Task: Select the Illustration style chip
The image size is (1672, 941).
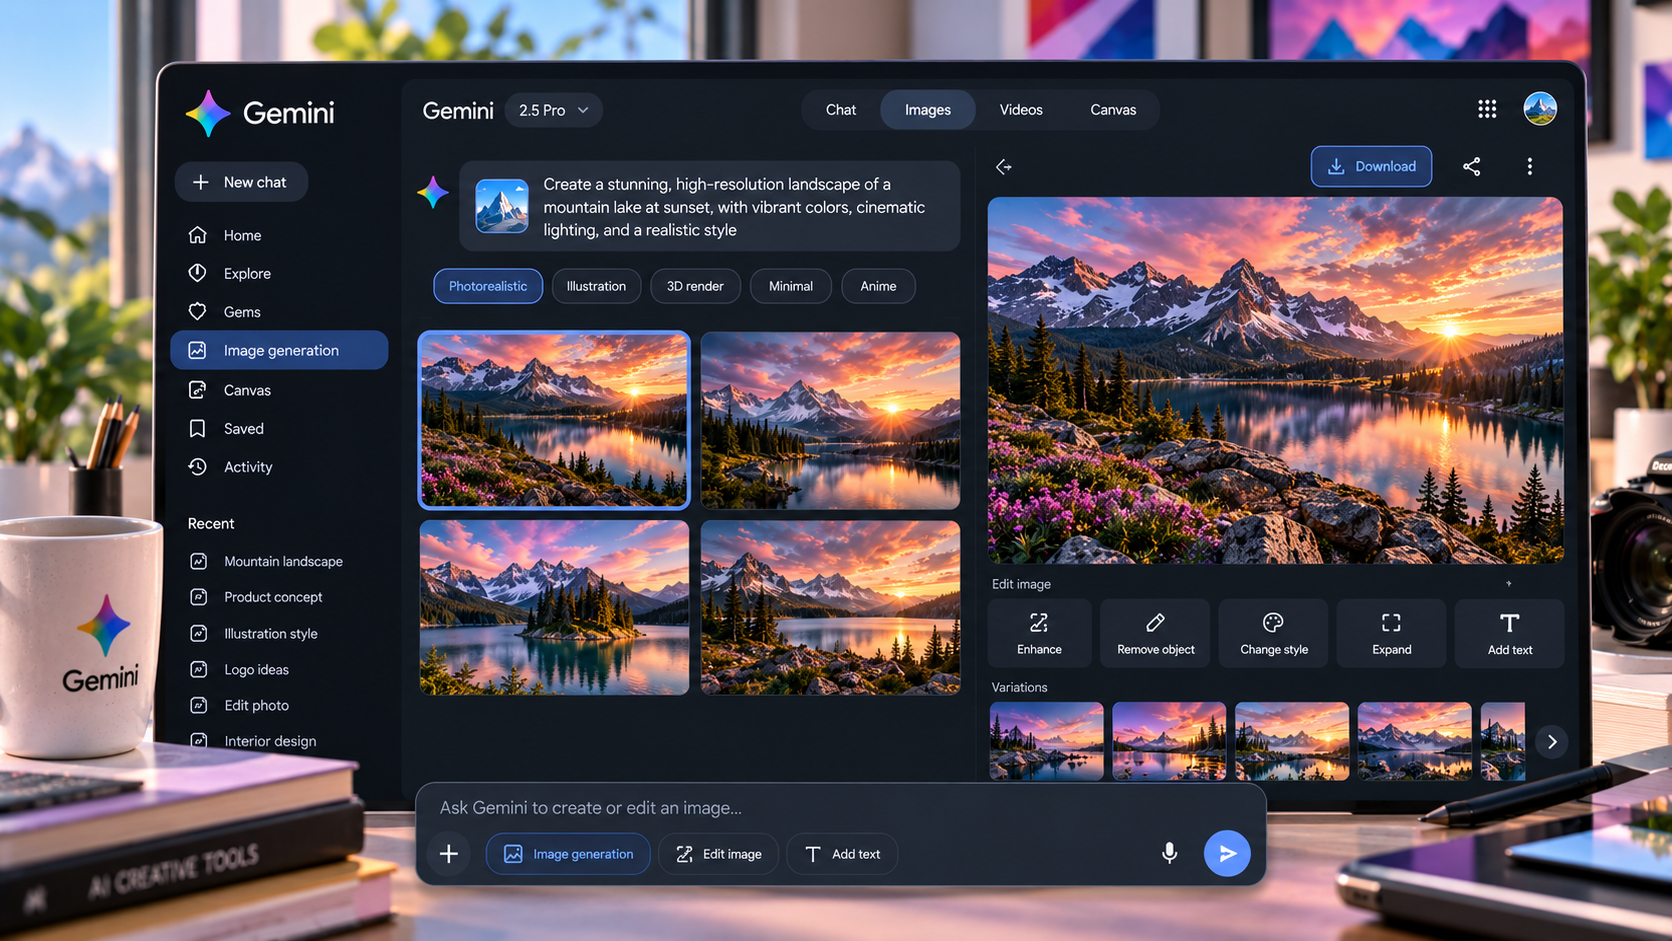Action: pos(596,286)
